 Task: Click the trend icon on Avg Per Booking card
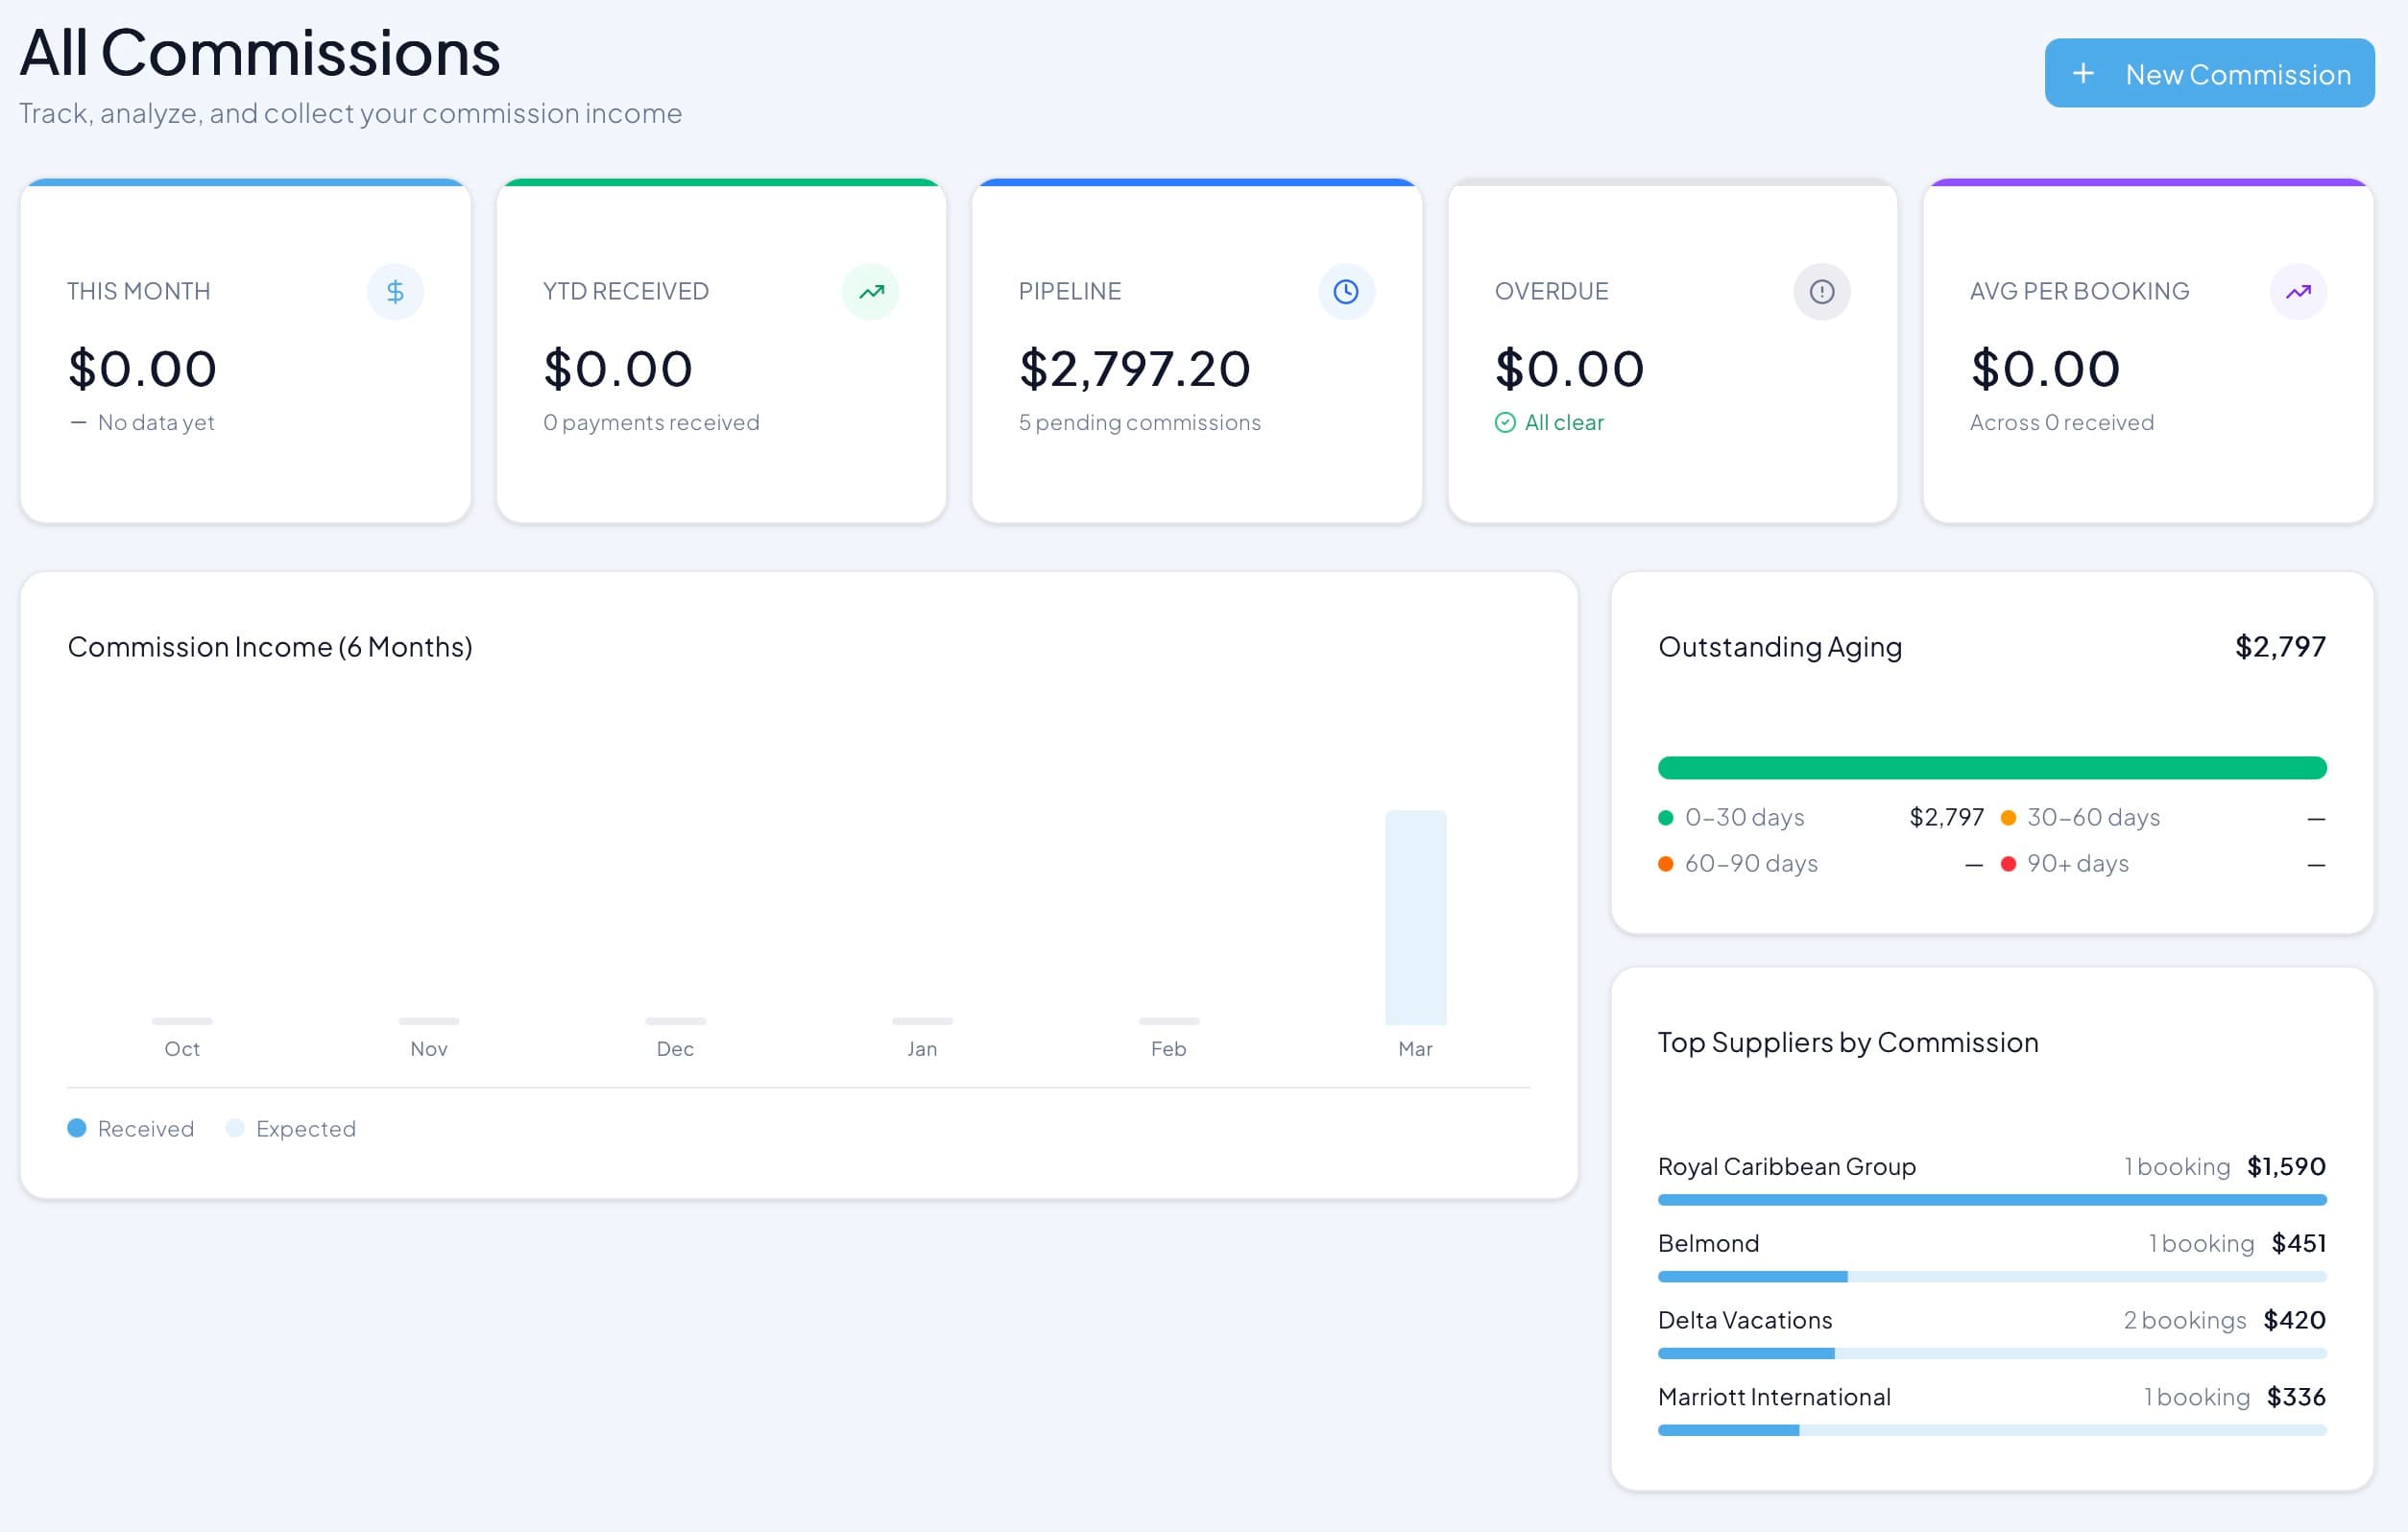point(2298,291)
